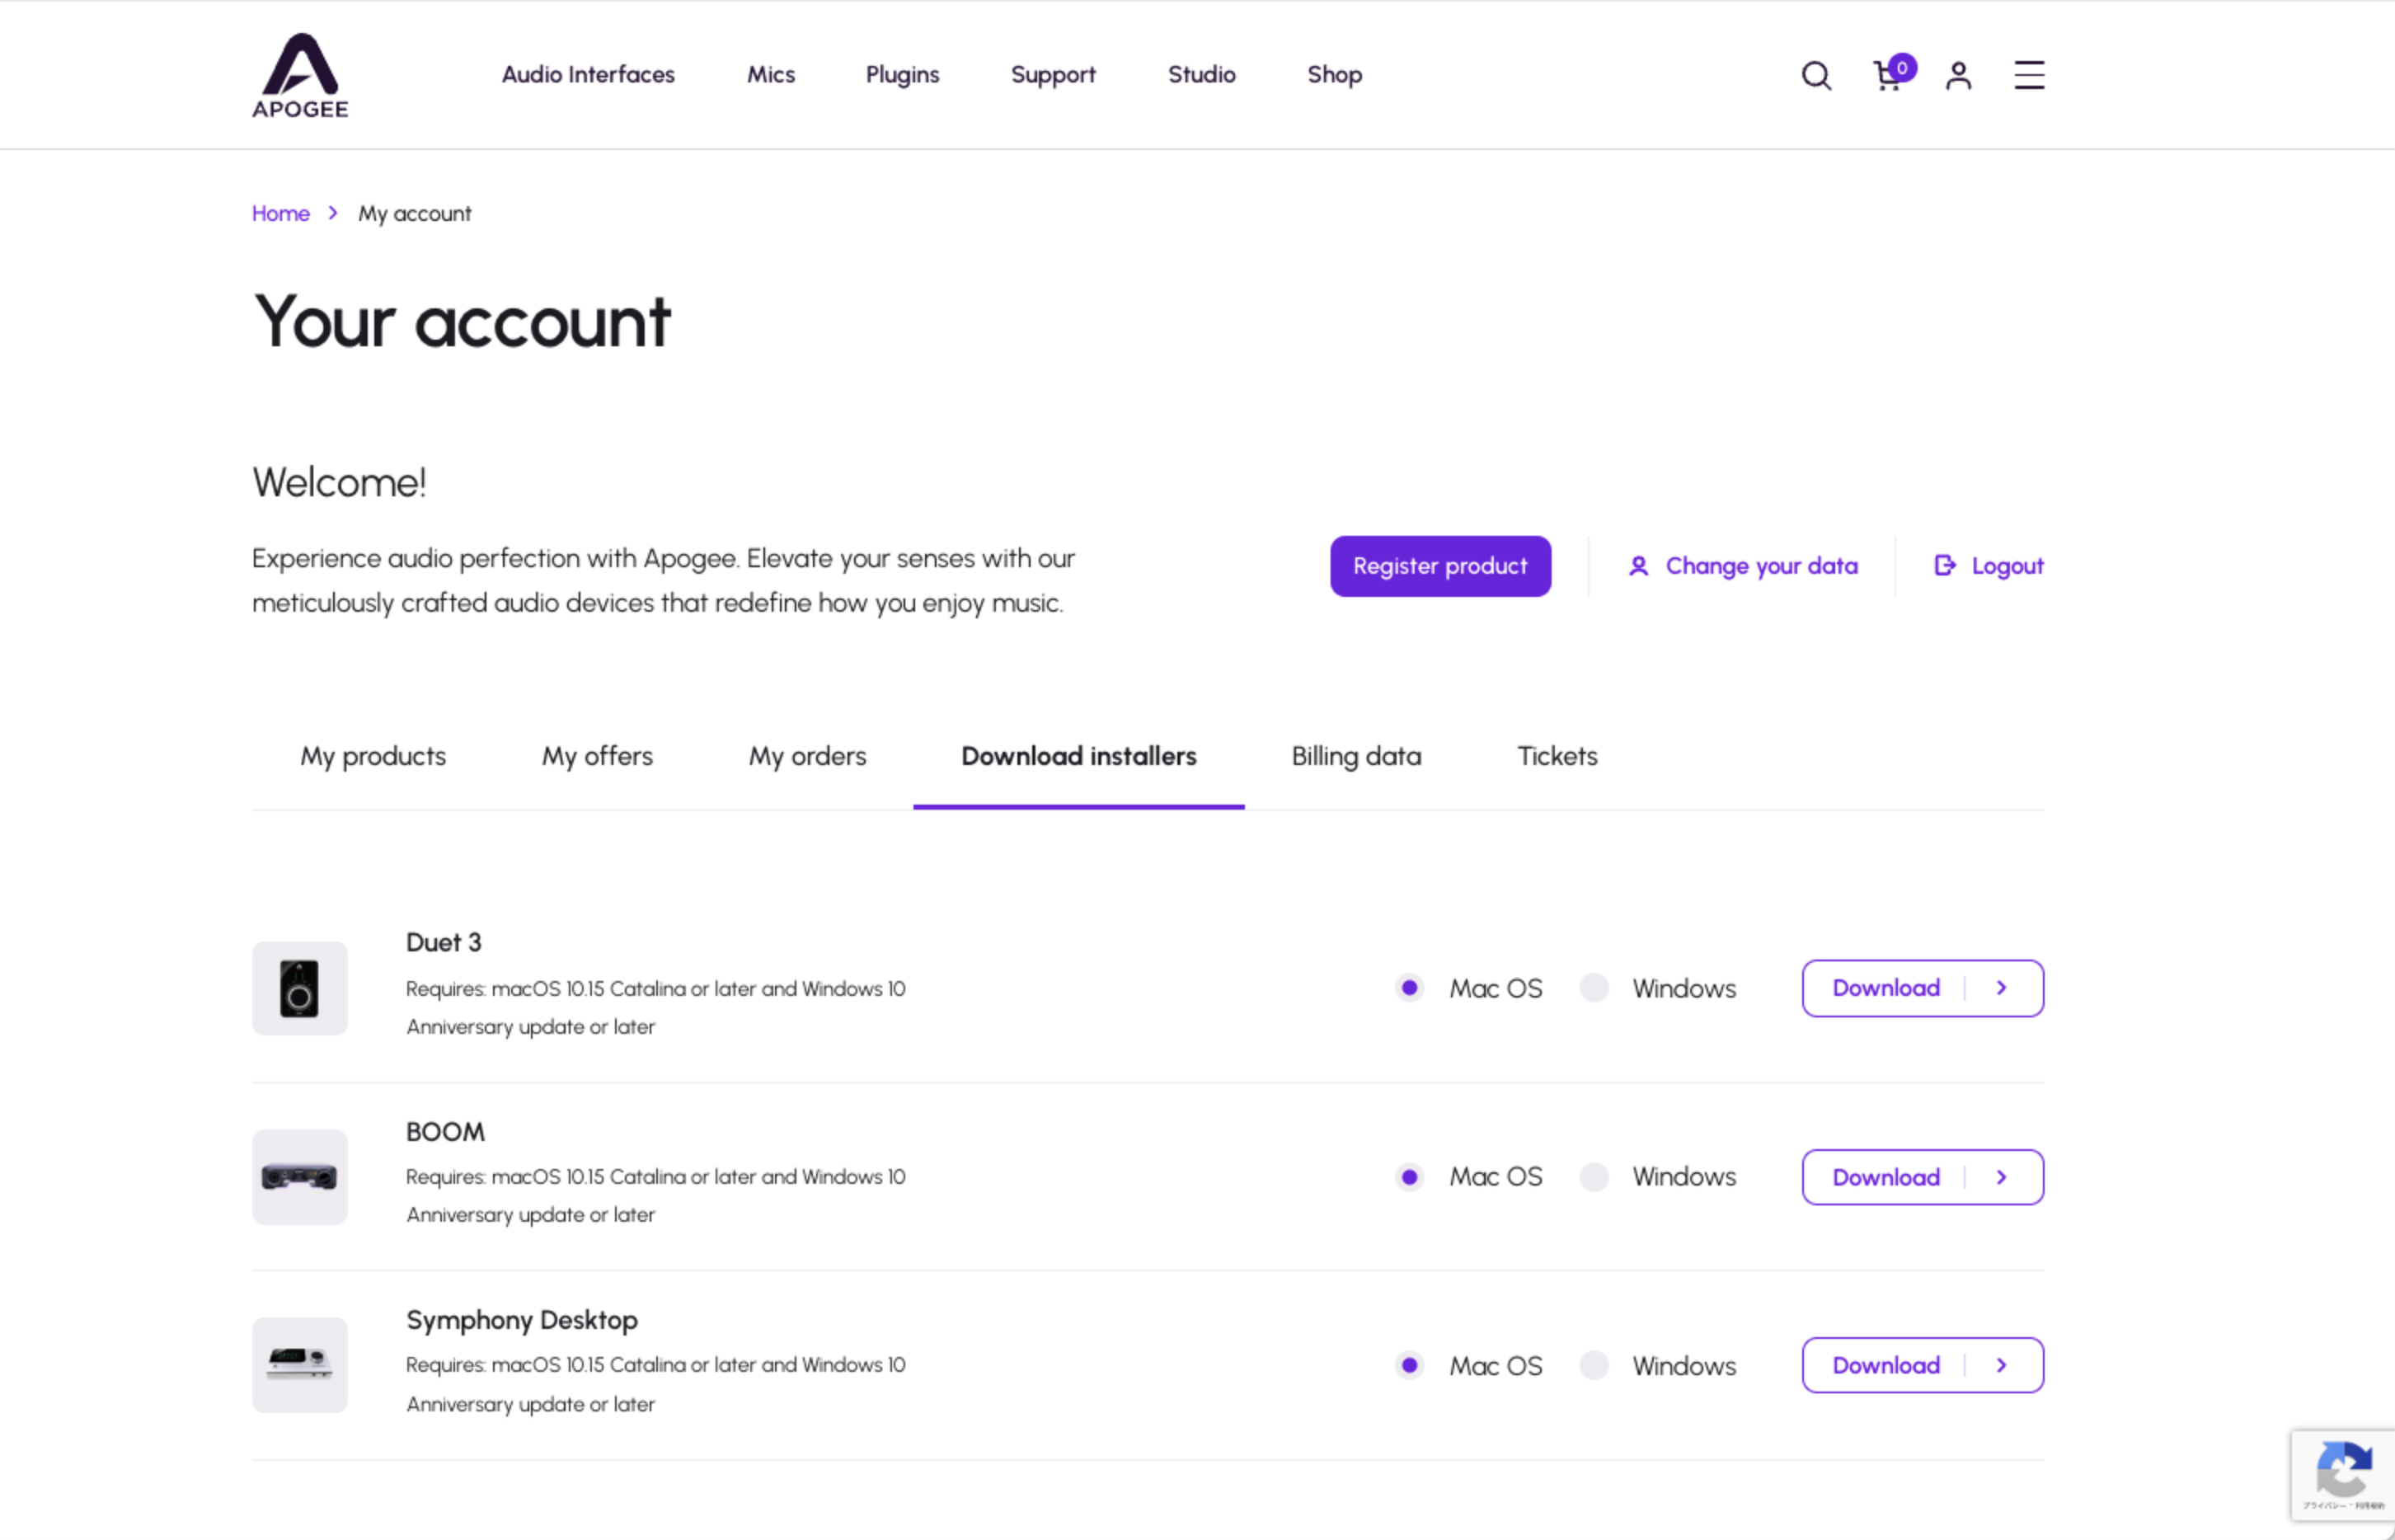Click the Welcome! heading

pyautogui.click(x=339, y=482)
